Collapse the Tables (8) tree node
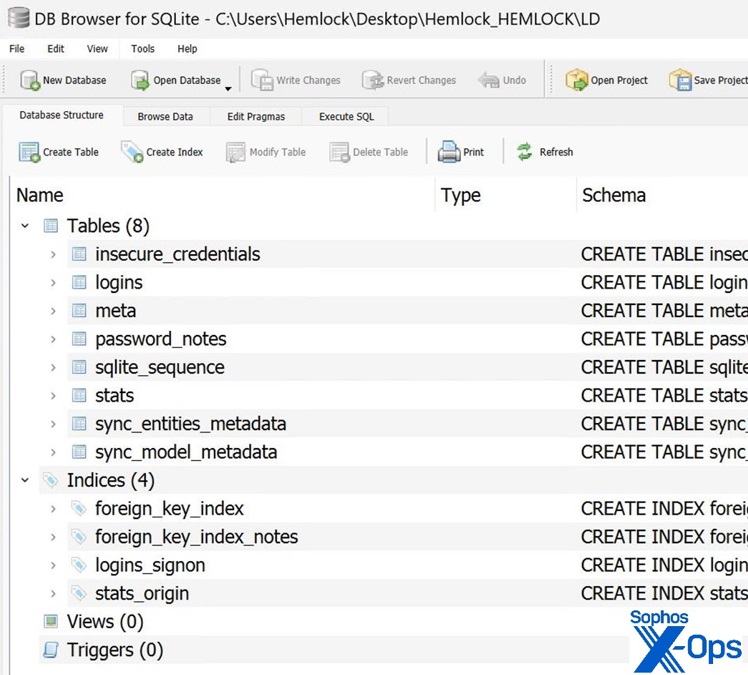 [25, 226]
